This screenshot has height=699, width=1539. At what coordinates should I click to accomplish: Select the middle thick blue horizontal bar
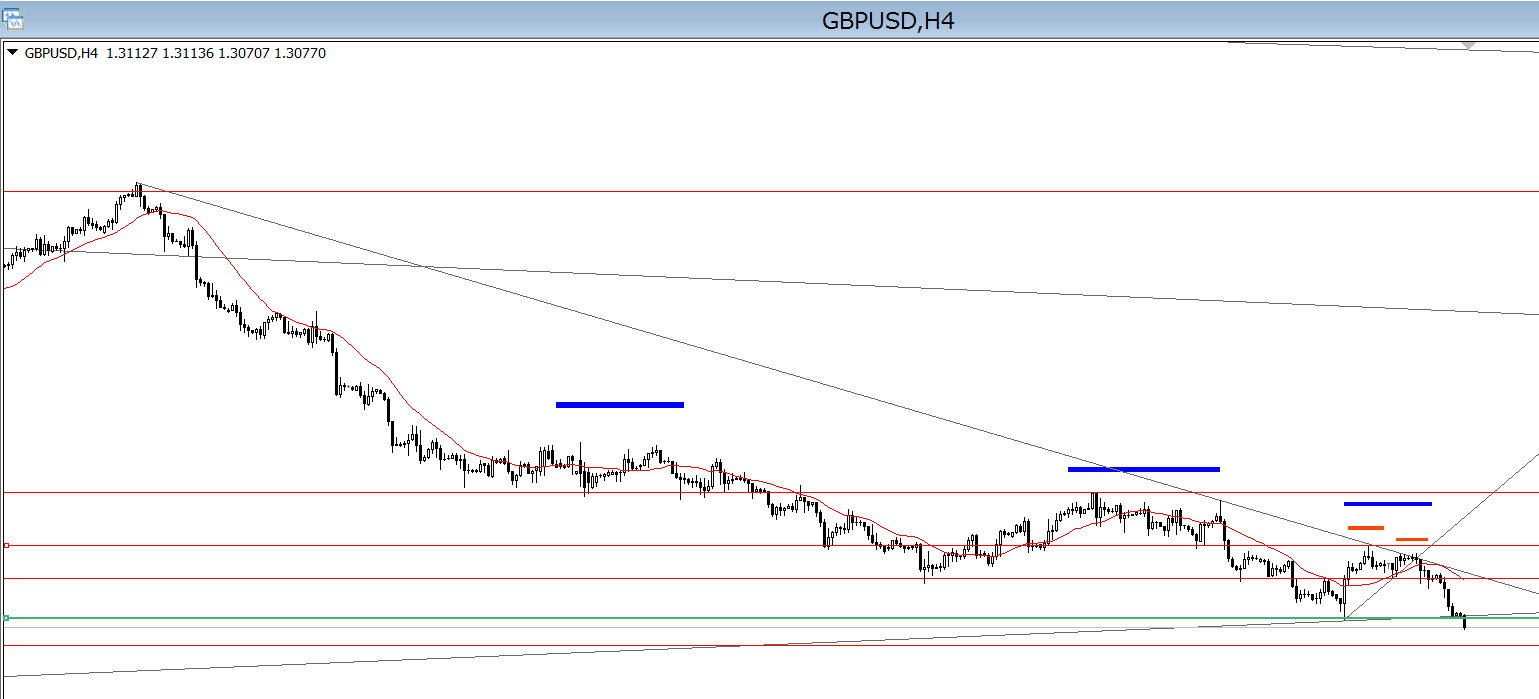[x=1144, y=469]
